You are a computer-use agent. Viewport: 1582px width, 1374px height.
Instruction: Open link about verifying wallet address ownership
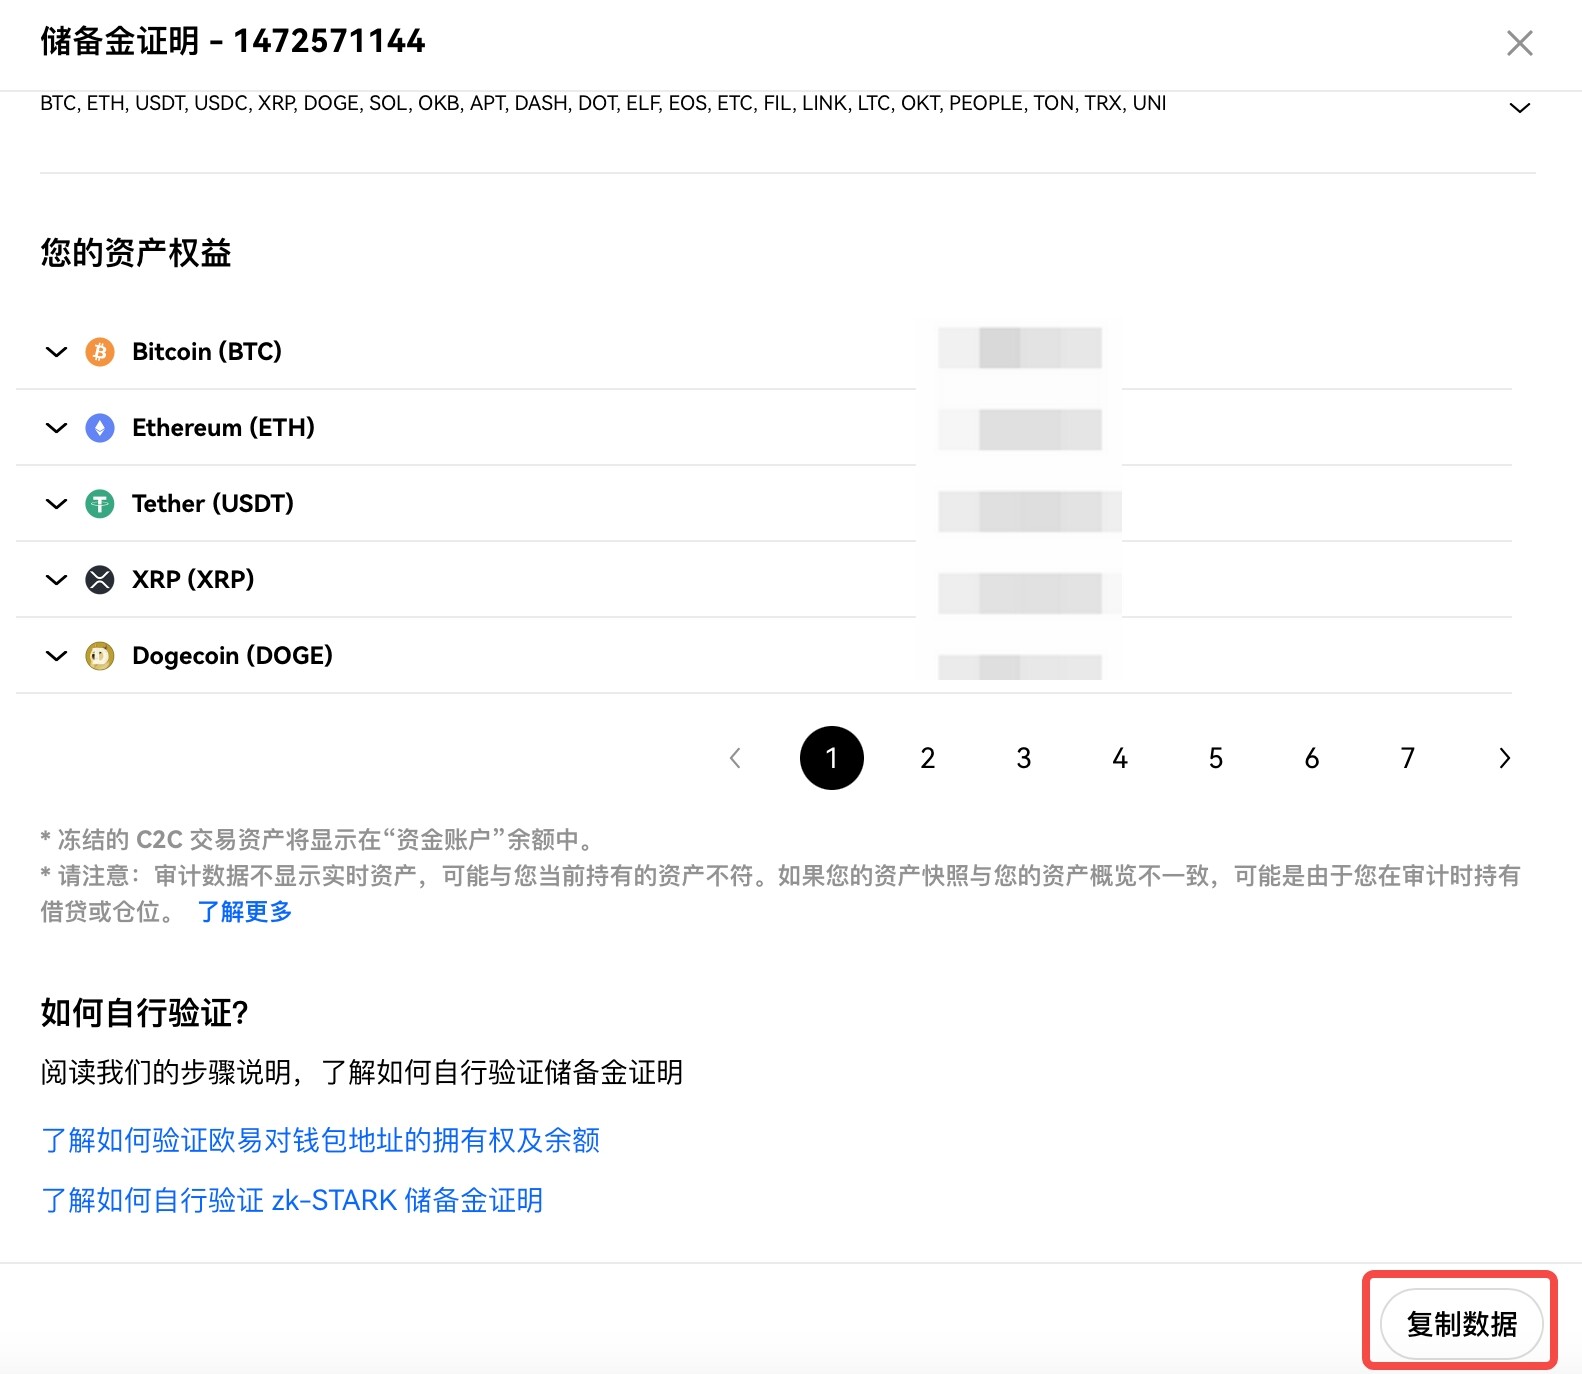pos(320,1140)
